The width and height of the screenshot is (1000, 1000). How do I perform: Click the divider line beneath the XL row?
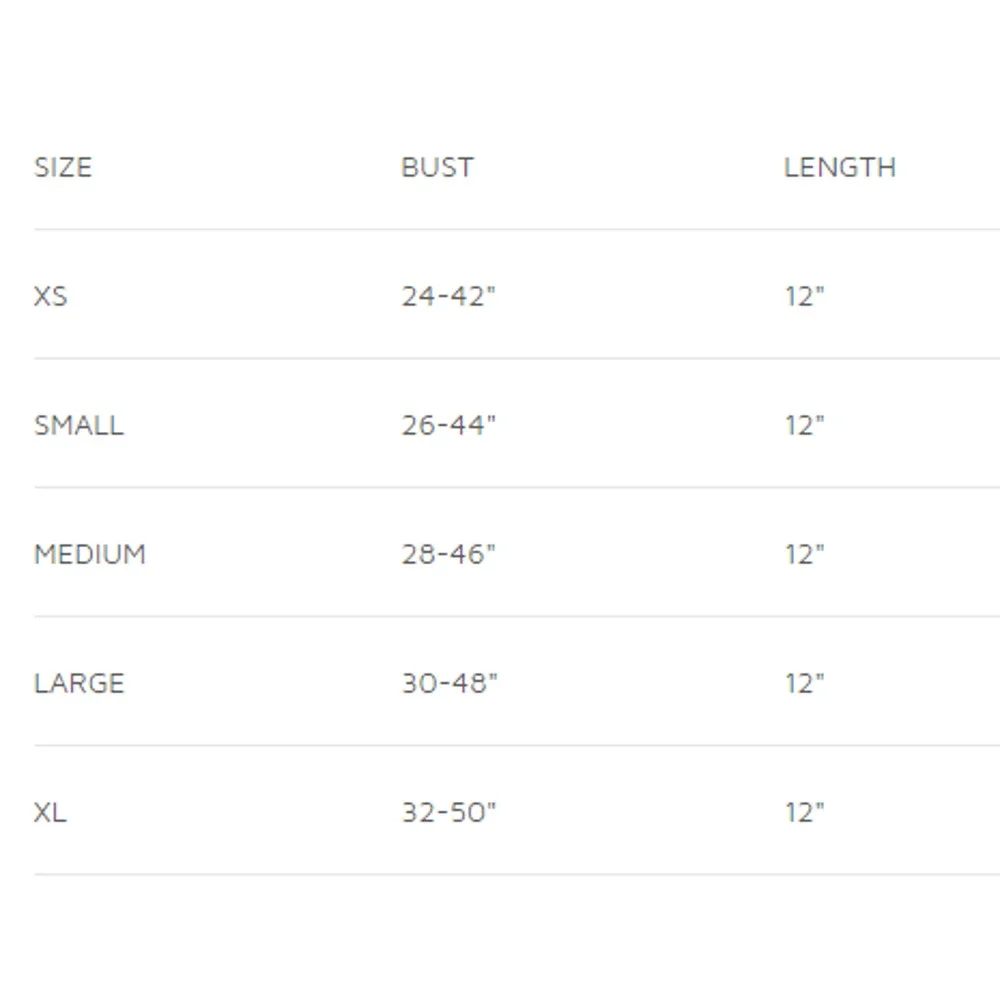tap(517, 874)
